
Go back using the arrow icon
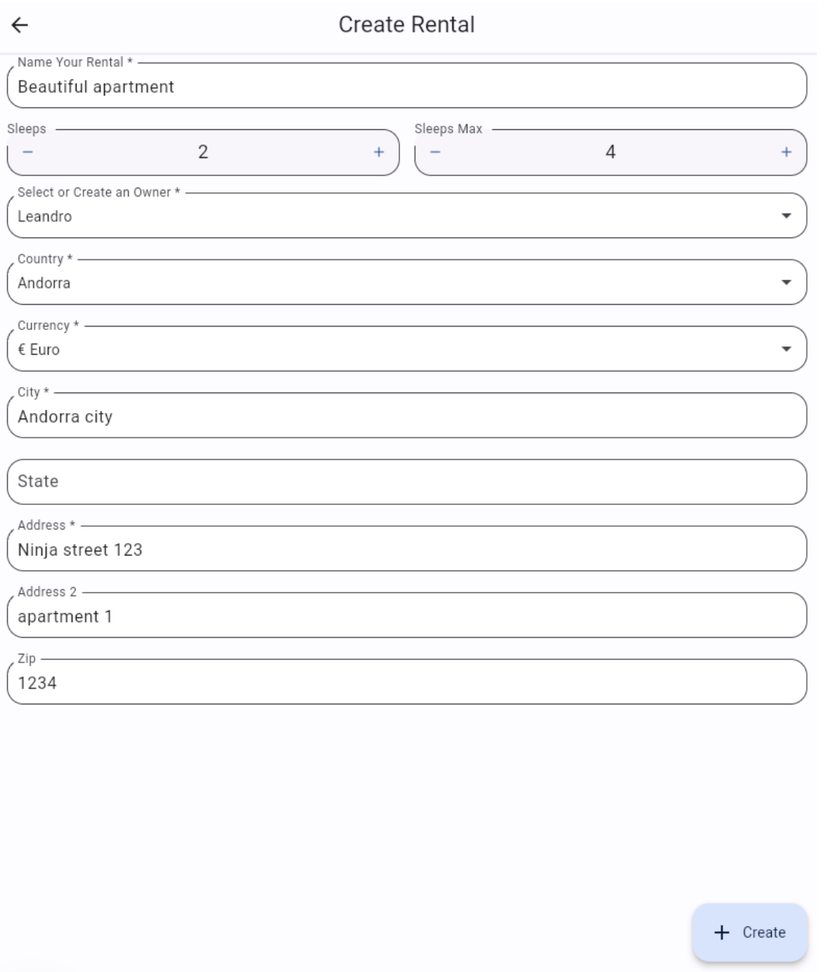tap(20, 25)
